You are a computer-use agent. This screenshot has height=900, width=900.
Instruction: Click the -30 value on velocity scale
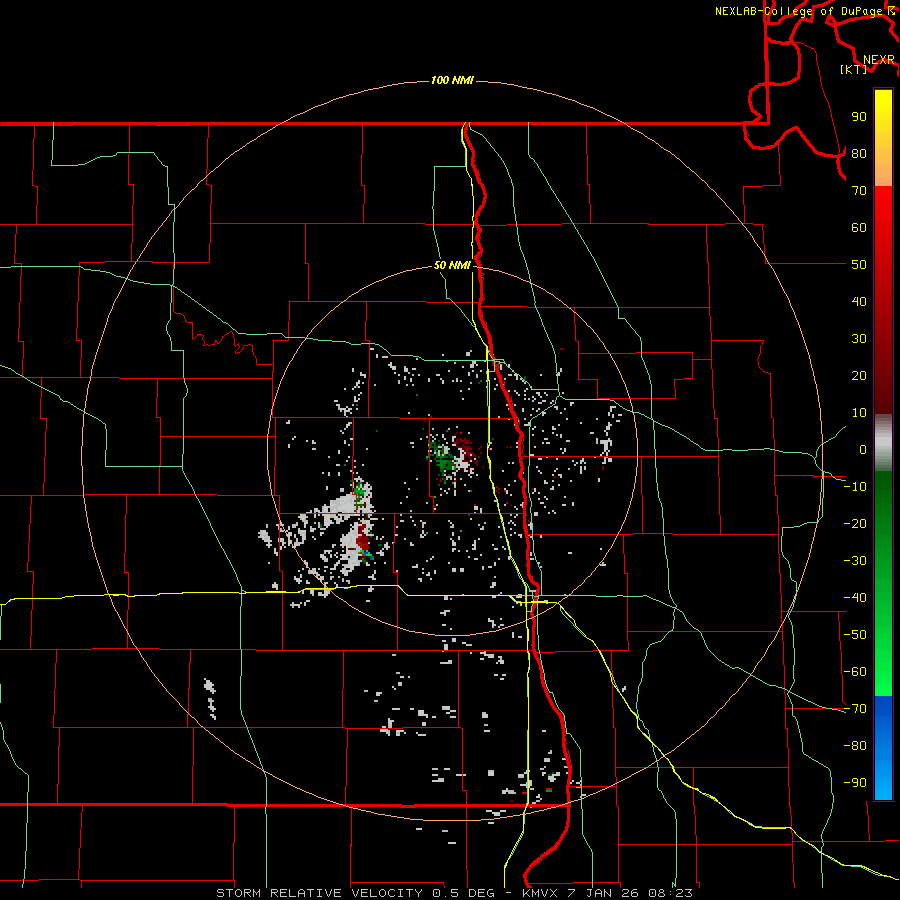(x=855, y=561)
